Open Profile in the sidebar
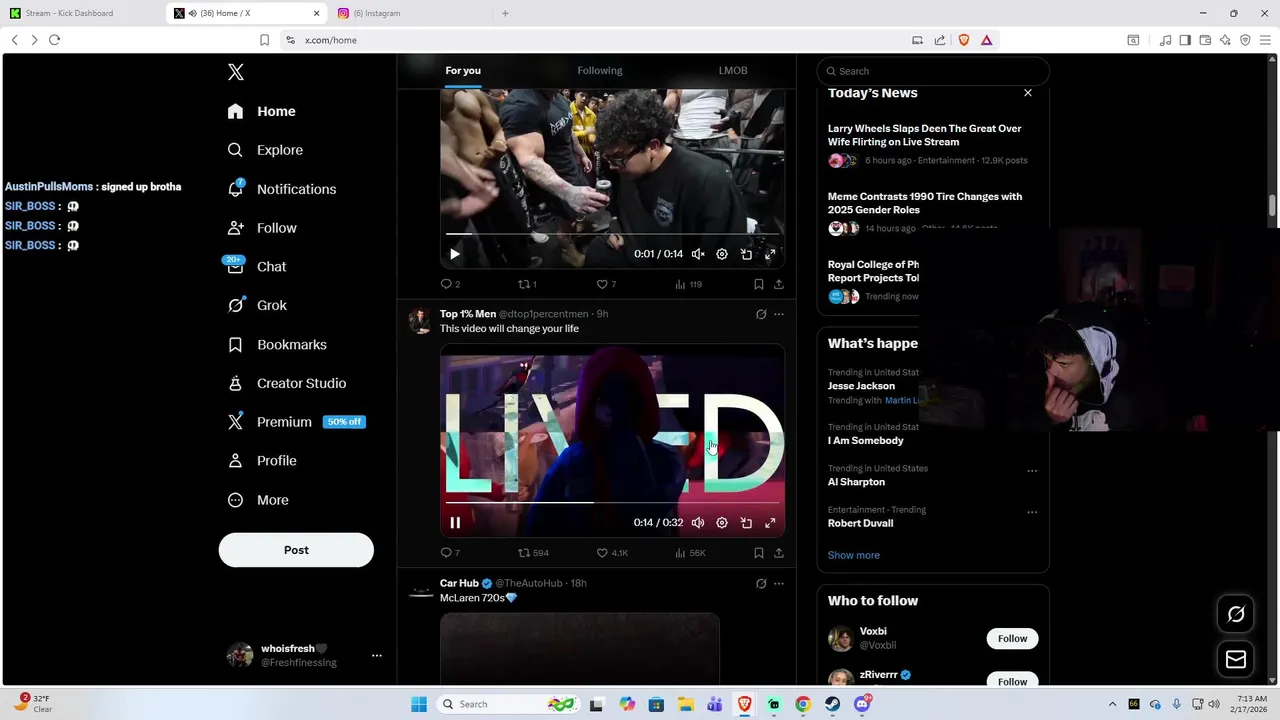The width and height of the screenshot is (1280, 720). click(x=262, y=461)
